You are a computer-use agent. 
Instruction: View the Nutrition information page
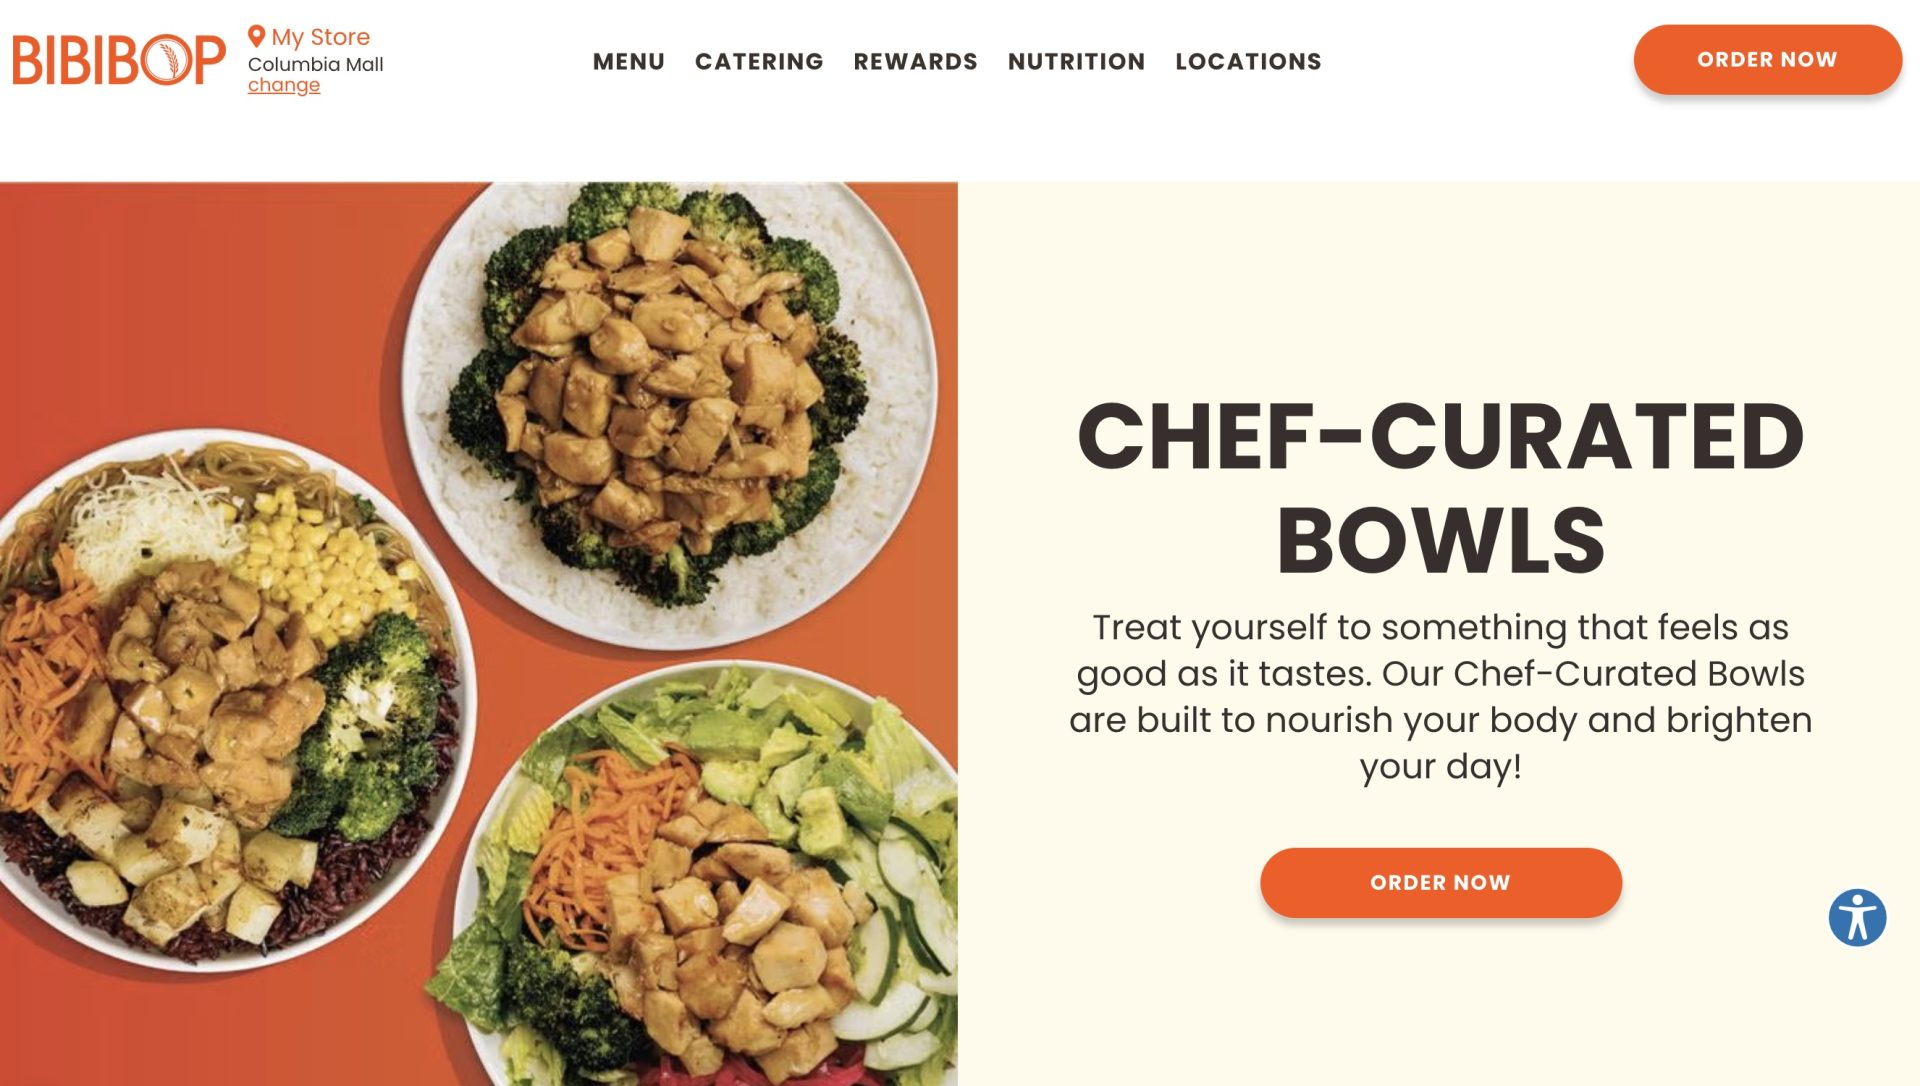(1076, 61)
